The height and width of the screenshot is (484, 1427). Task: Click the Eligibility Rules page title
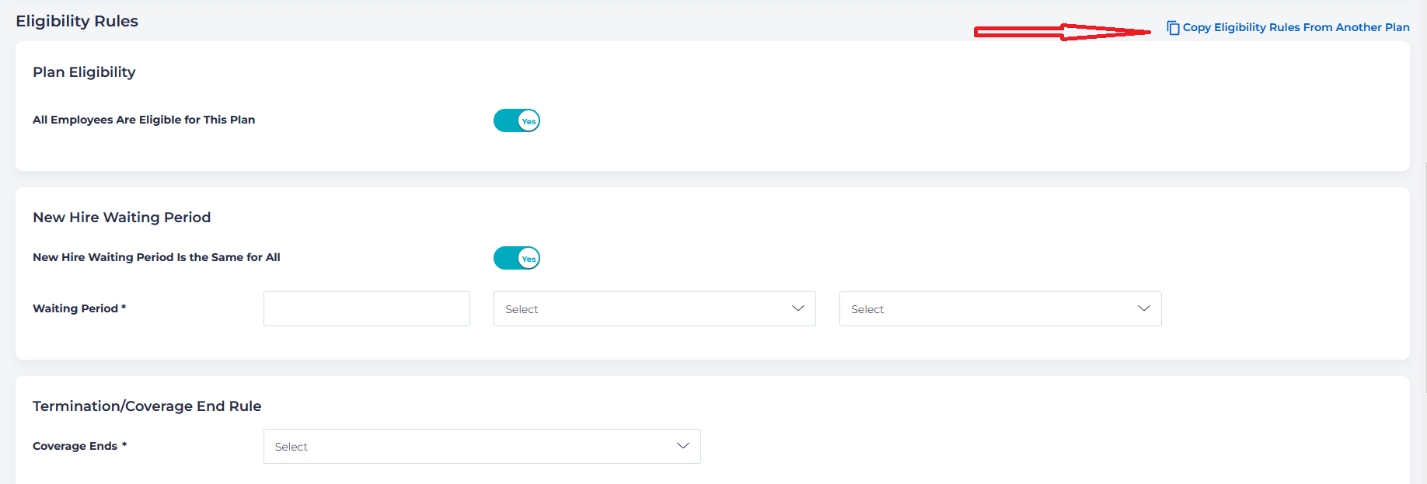click(x=77, y=21)
